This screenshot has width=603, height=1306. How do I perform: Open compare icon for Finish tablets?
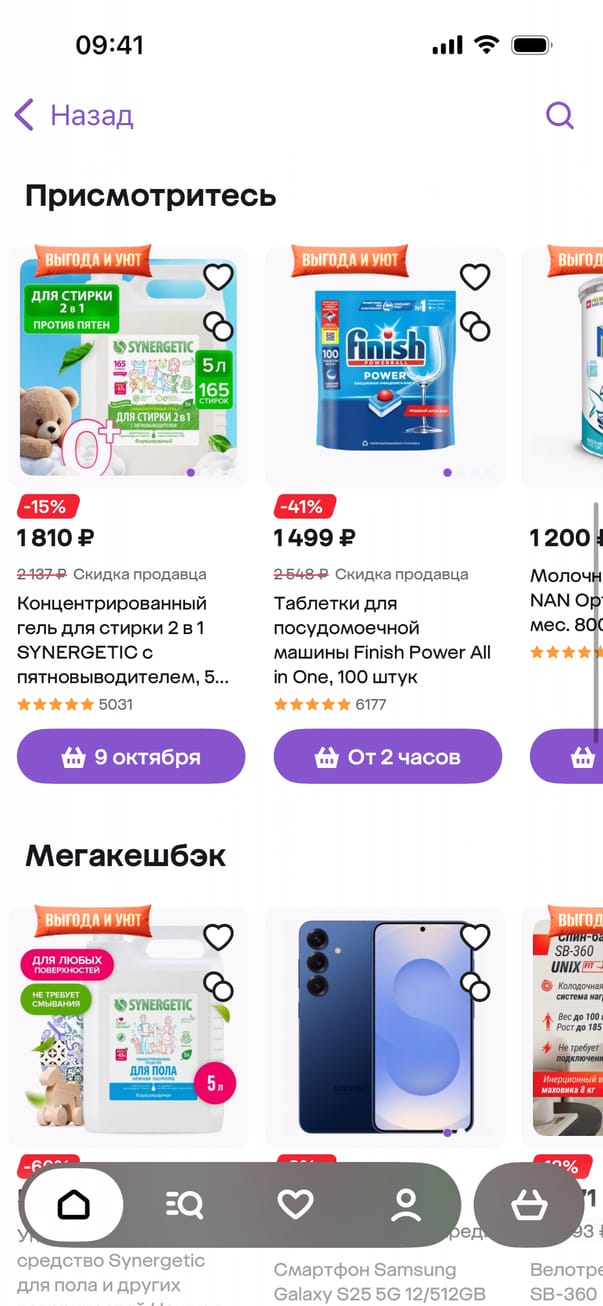475,326
